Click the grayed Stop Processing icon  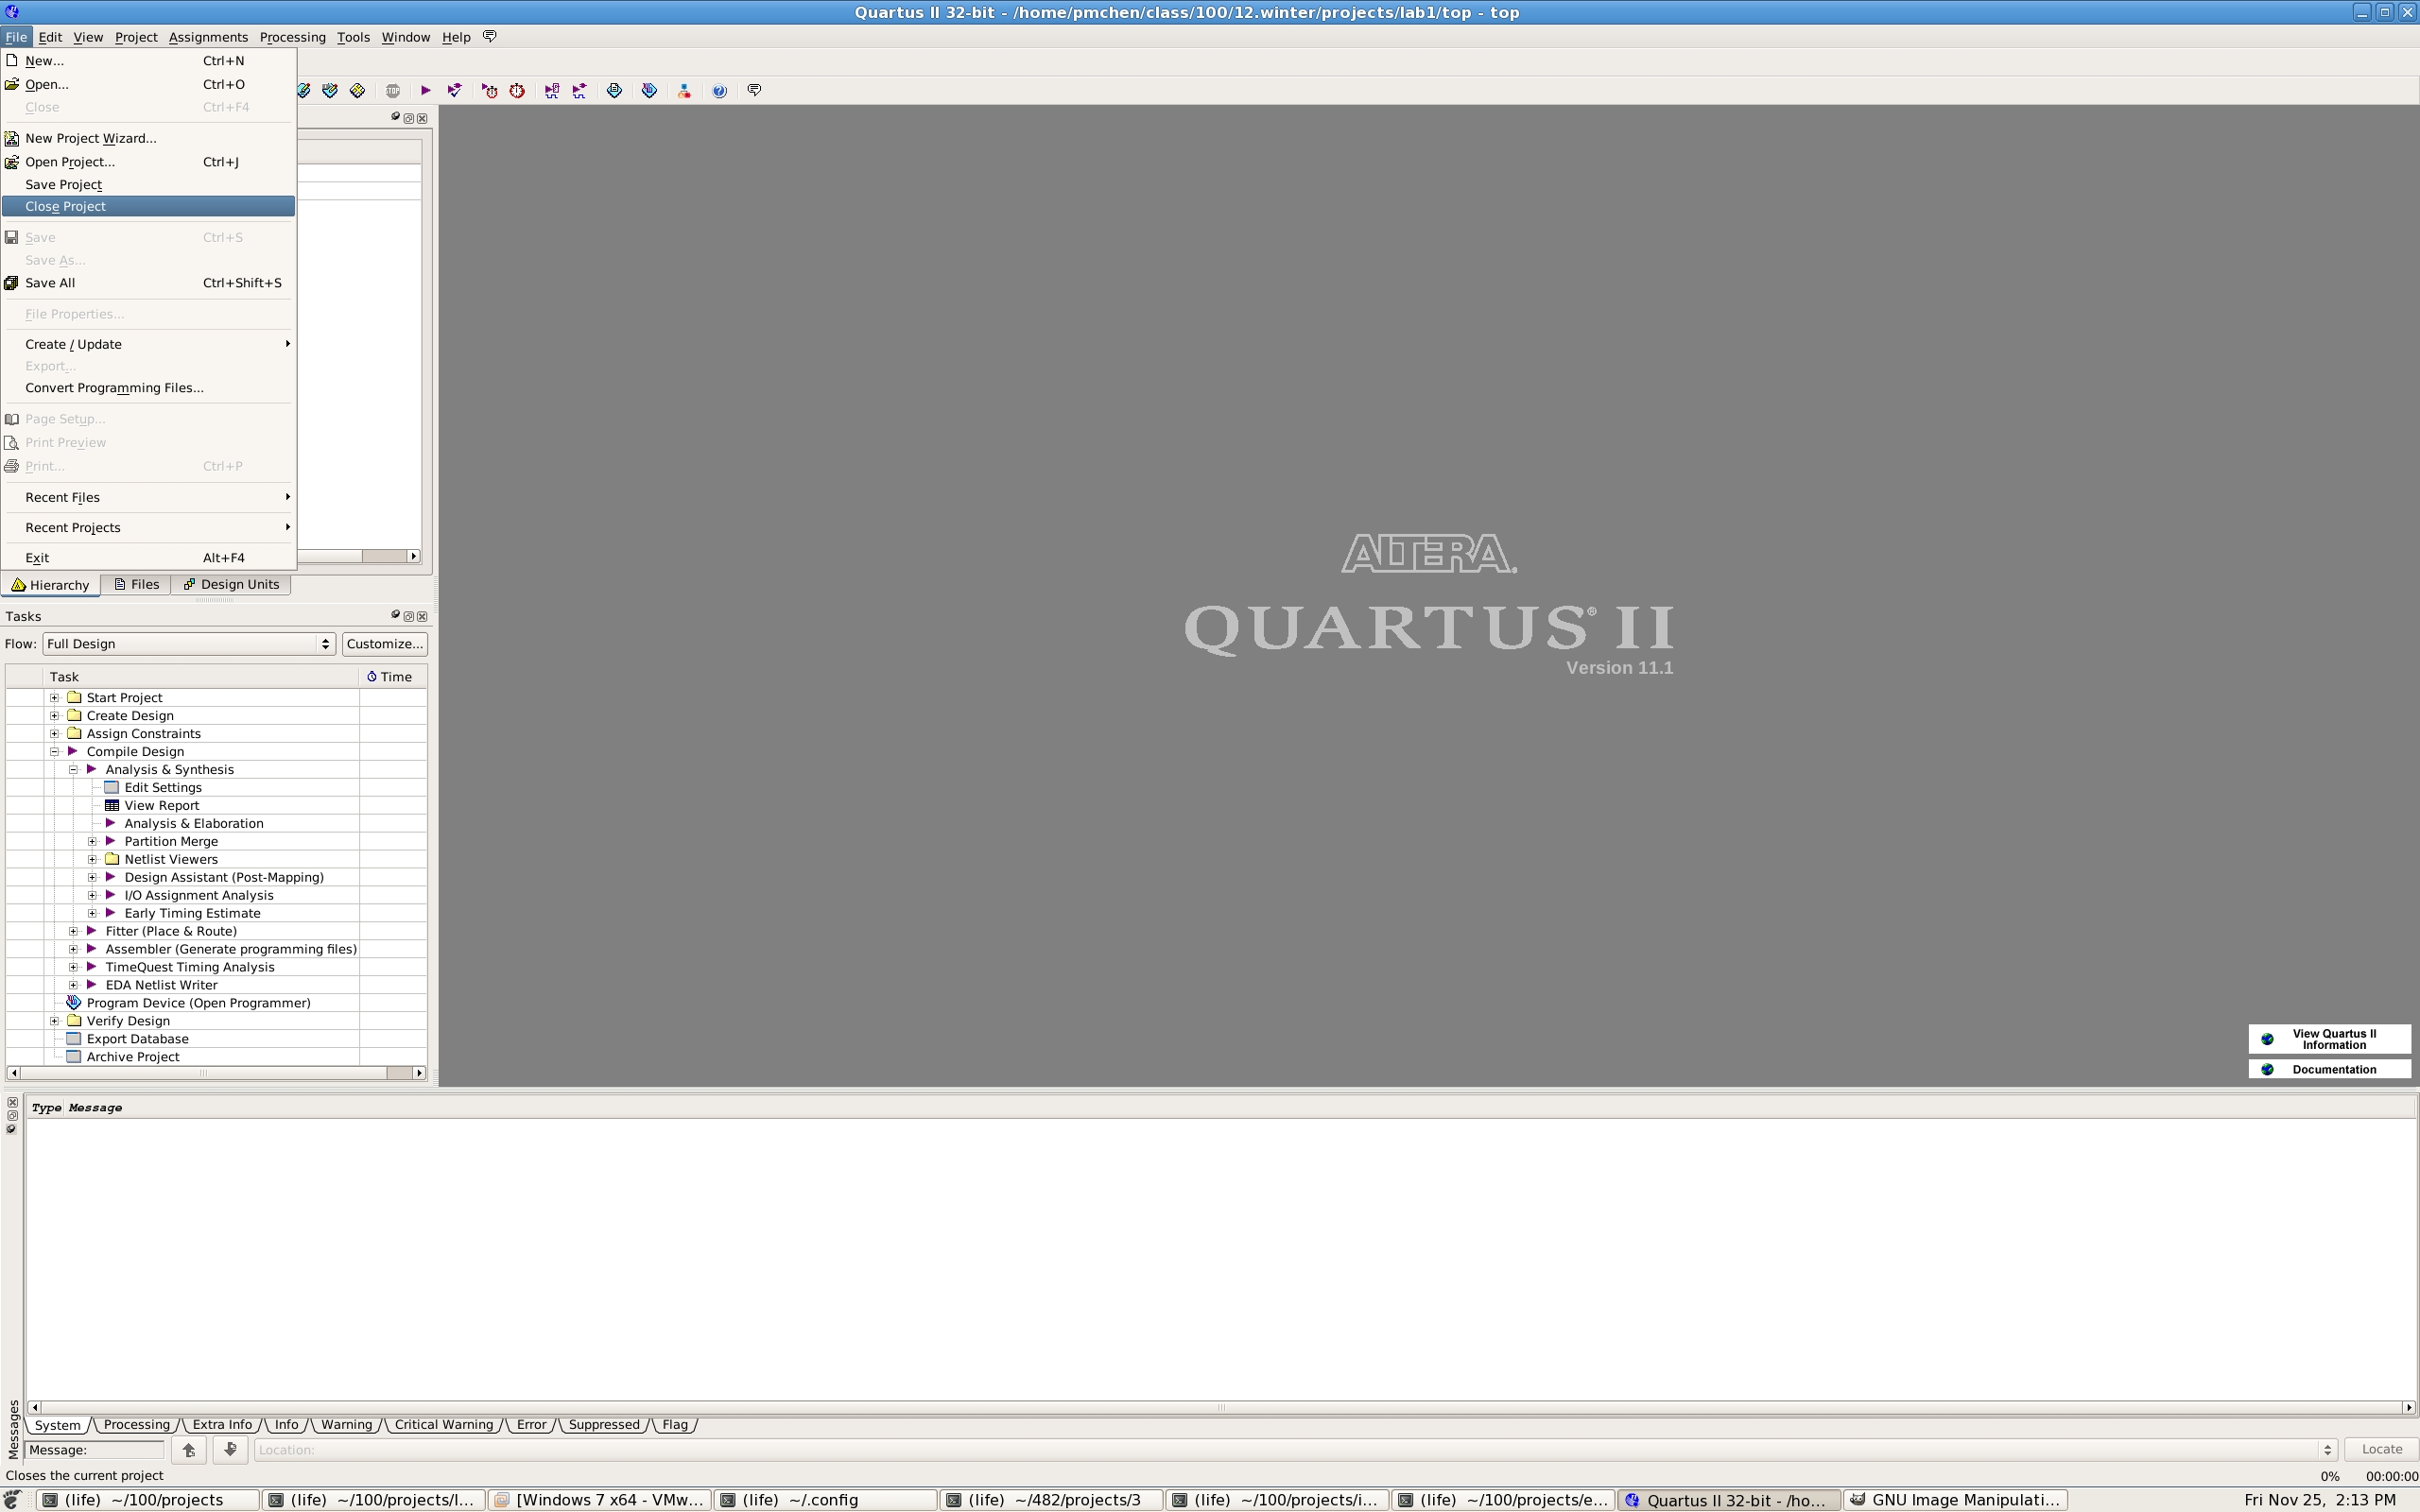(393, 90)
